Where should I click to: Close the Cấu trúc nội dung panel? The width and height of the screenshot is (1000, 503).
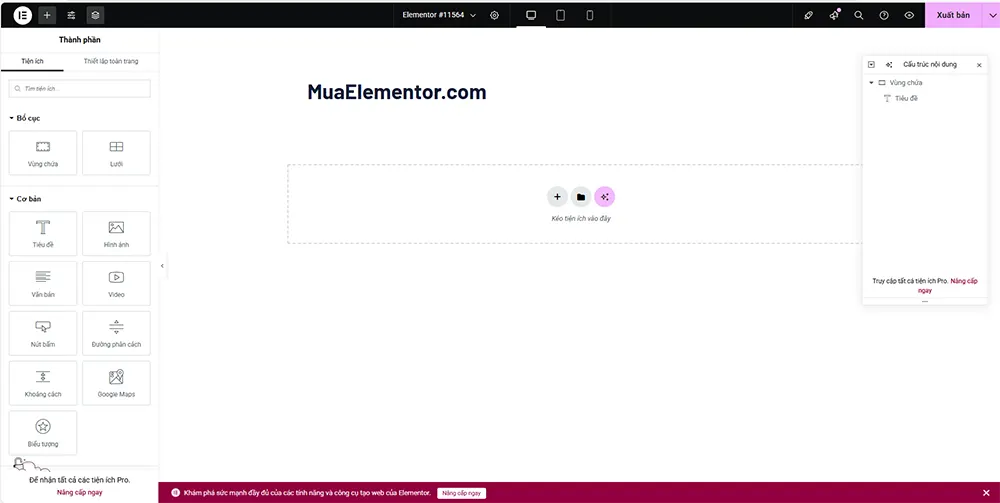coord(979,65)
